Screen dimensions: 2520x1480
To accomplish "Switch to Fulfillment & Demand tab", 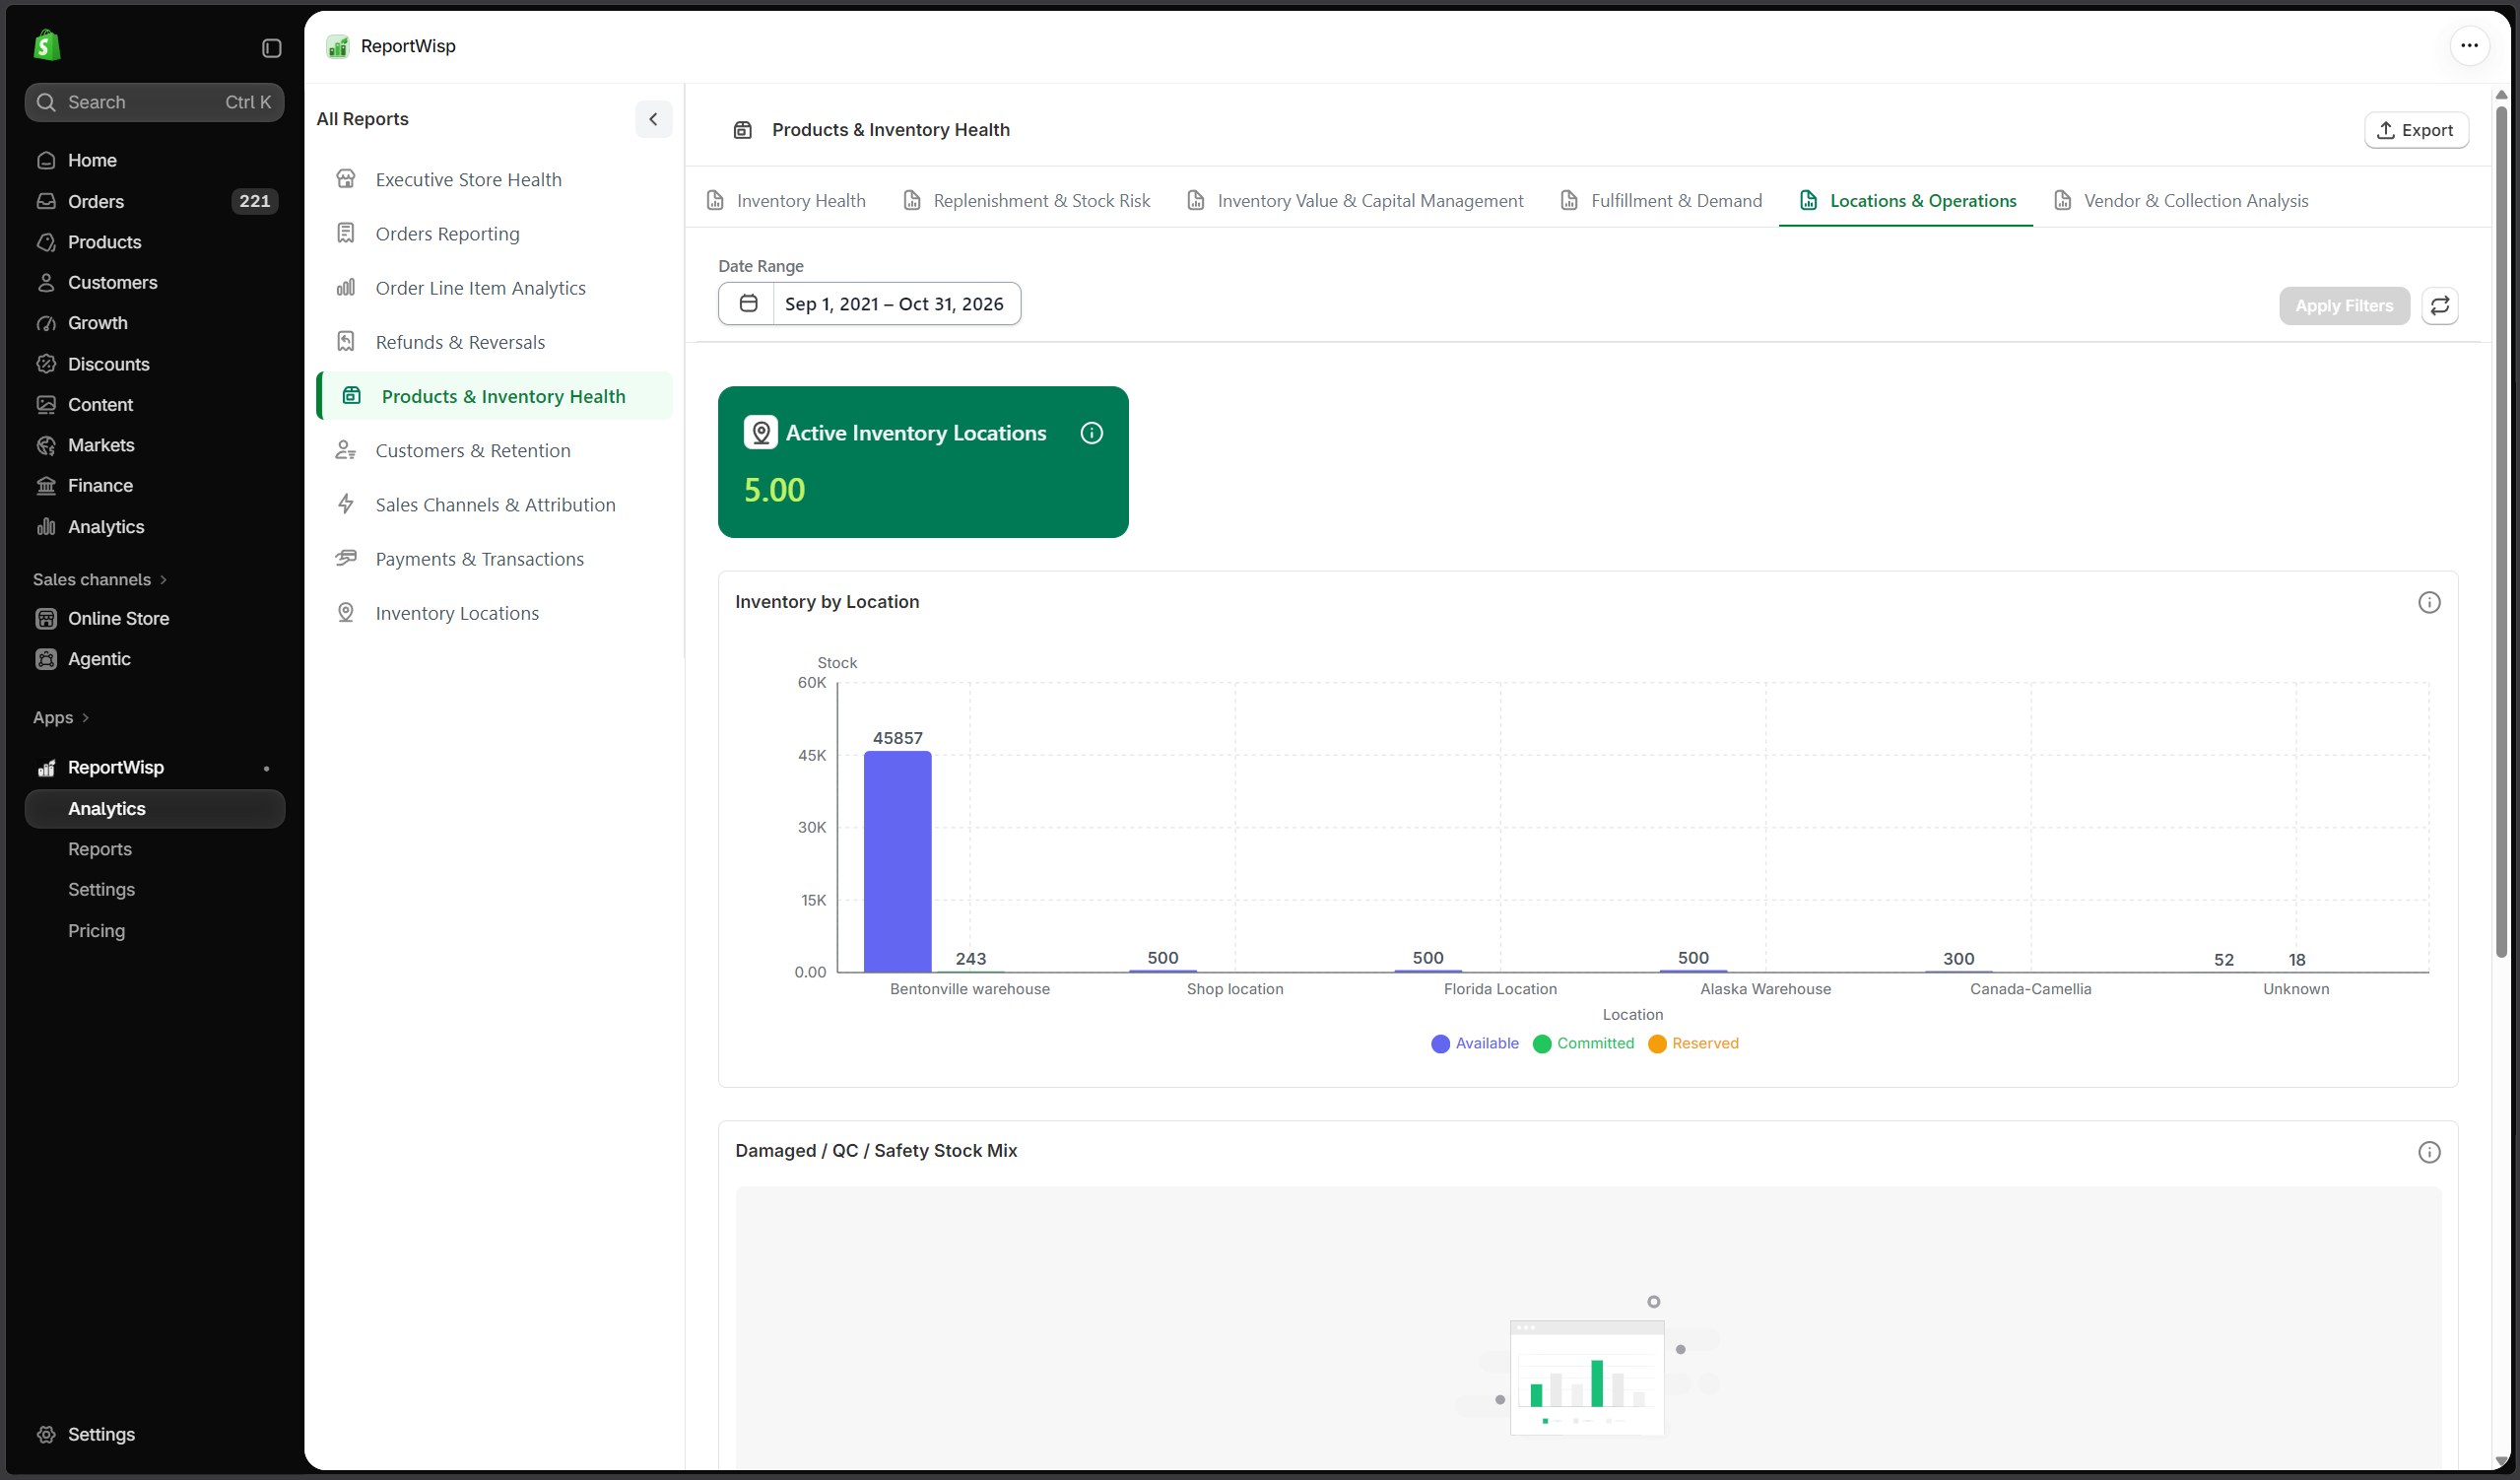I will click(1662, 201).
